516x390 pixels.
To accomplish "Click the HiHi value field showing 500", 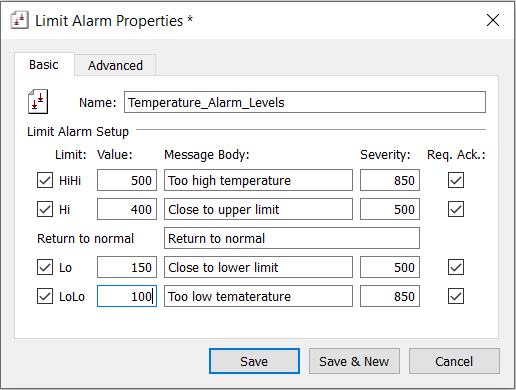I will [127, 180].
